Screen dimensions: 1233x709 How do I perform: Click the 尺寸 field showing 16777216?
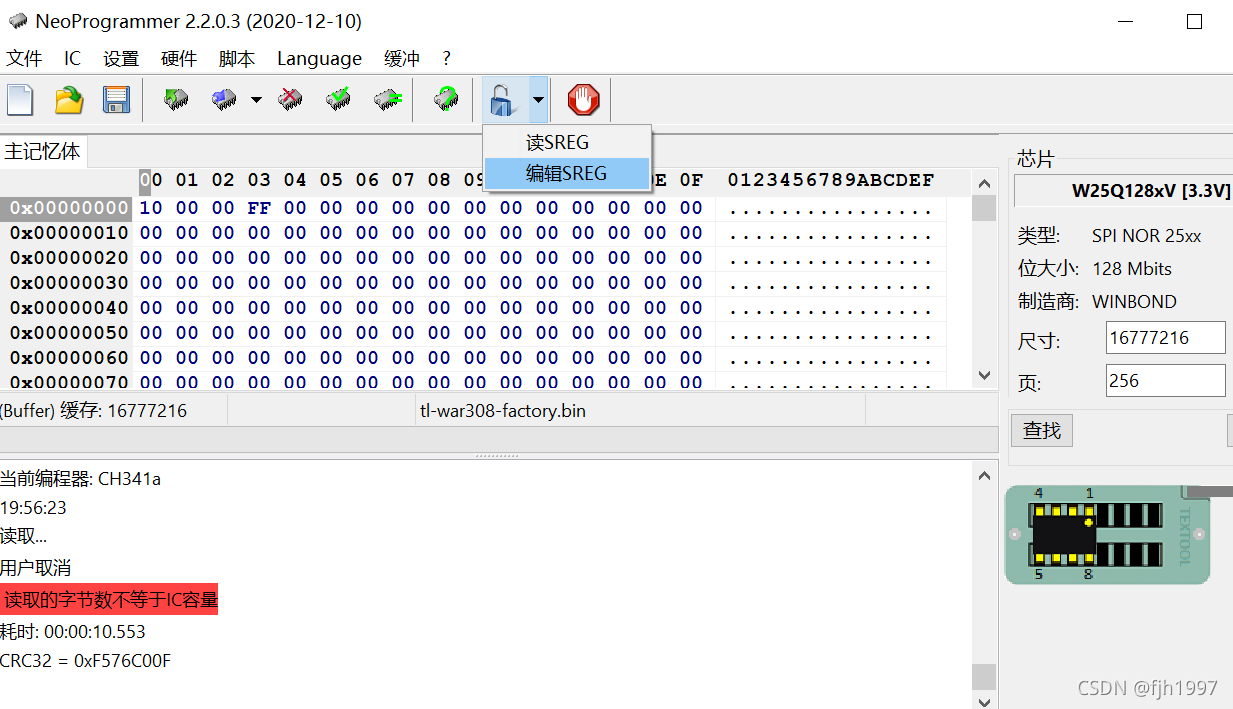[1165, 338]
